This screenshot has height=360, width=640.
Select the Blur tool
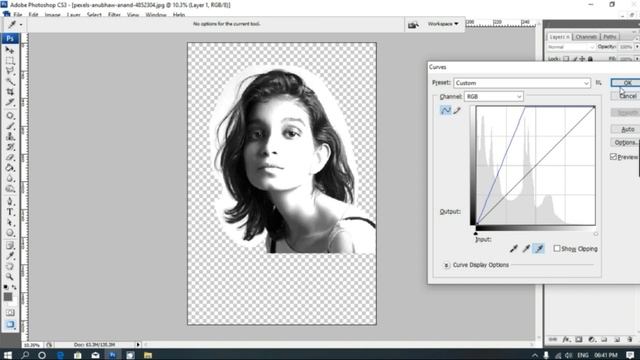point(10,179)
